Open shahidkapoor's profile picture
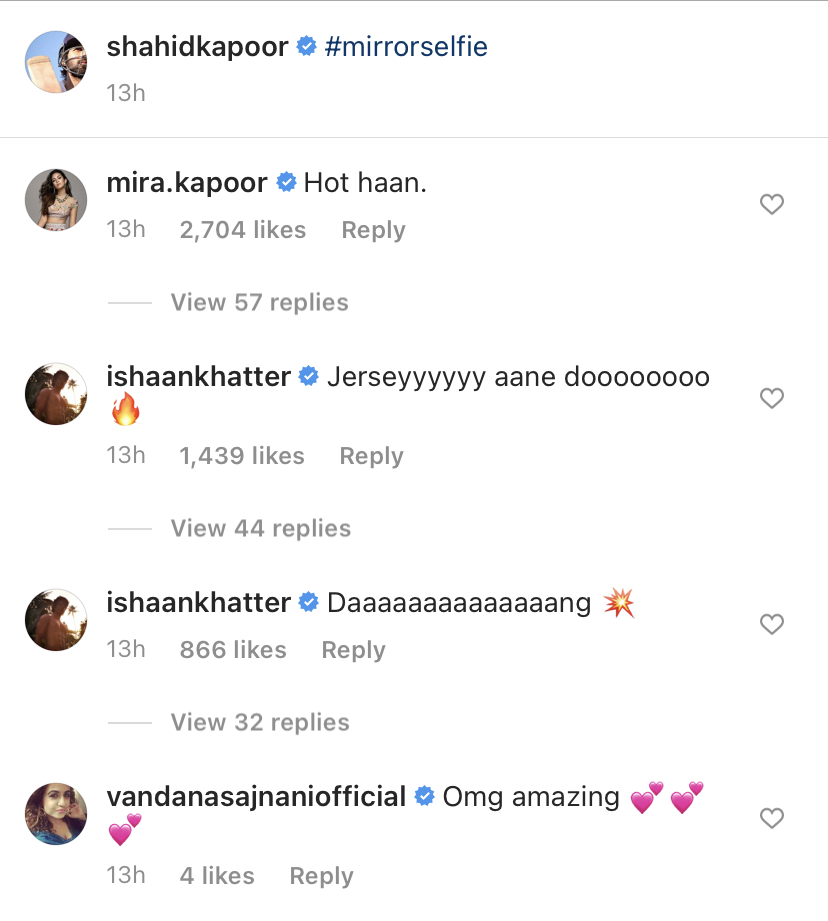 point(56,62)
